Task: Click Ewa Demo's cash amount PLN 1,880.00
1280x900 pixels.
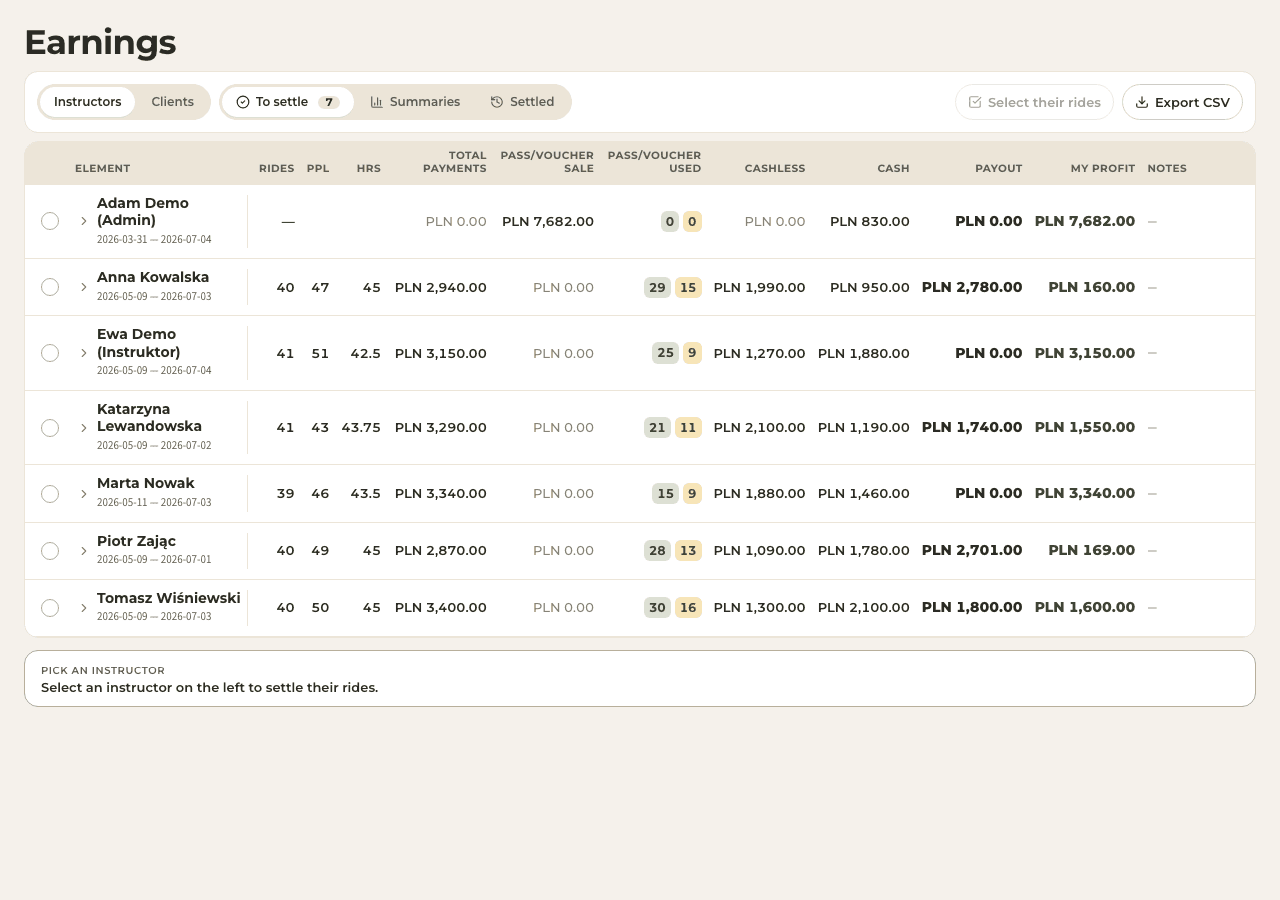Action: [x=864, y=354]
